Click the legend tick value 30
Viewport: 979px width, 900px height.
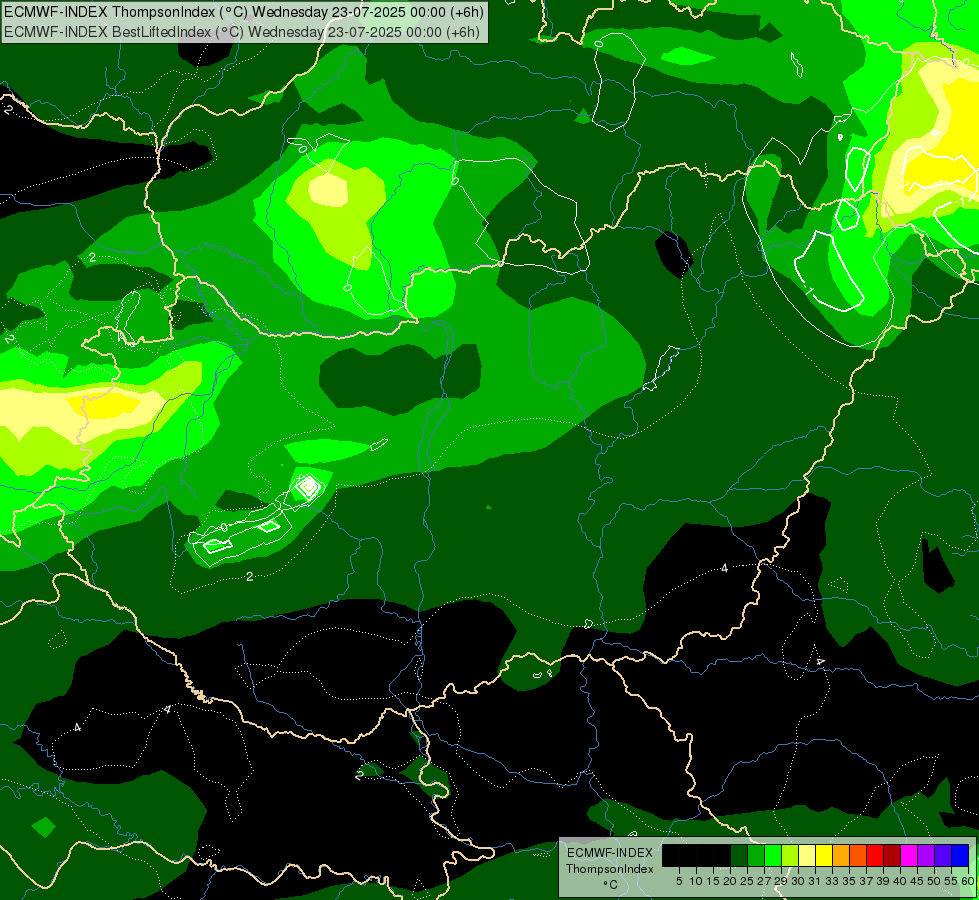[798, 881]
